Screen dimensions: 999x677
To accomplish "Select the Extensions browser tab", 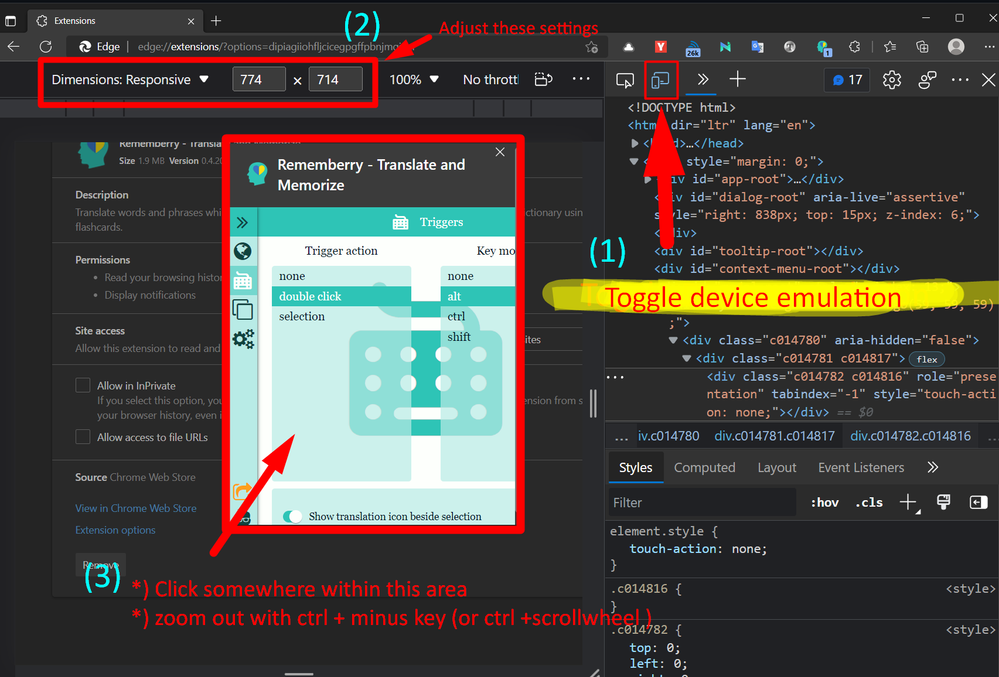I will [116, 21].
